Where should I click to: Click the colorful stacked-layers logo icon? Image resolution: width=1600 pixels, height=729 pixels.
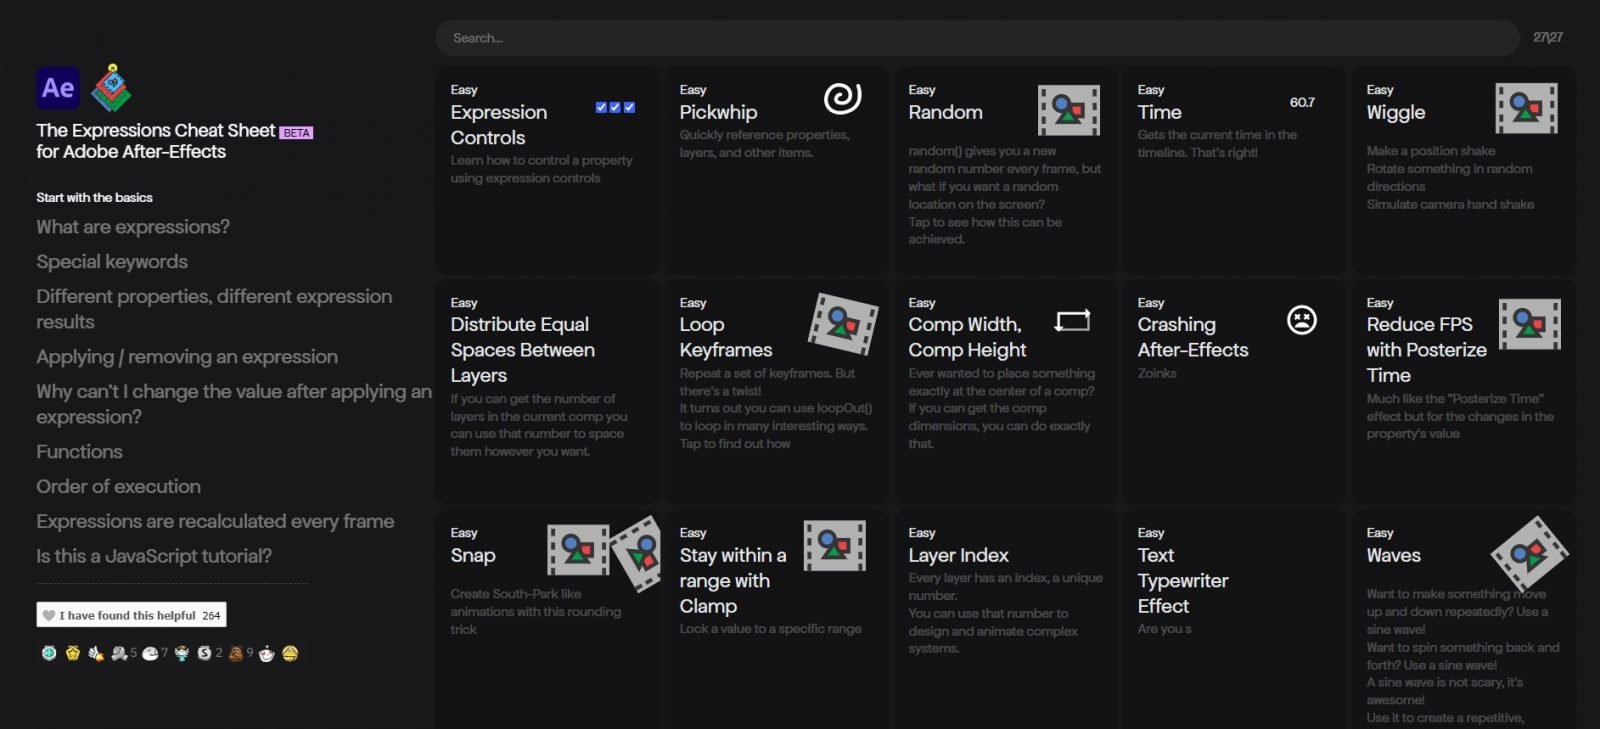pyautogui.click(x=111, y=88)
